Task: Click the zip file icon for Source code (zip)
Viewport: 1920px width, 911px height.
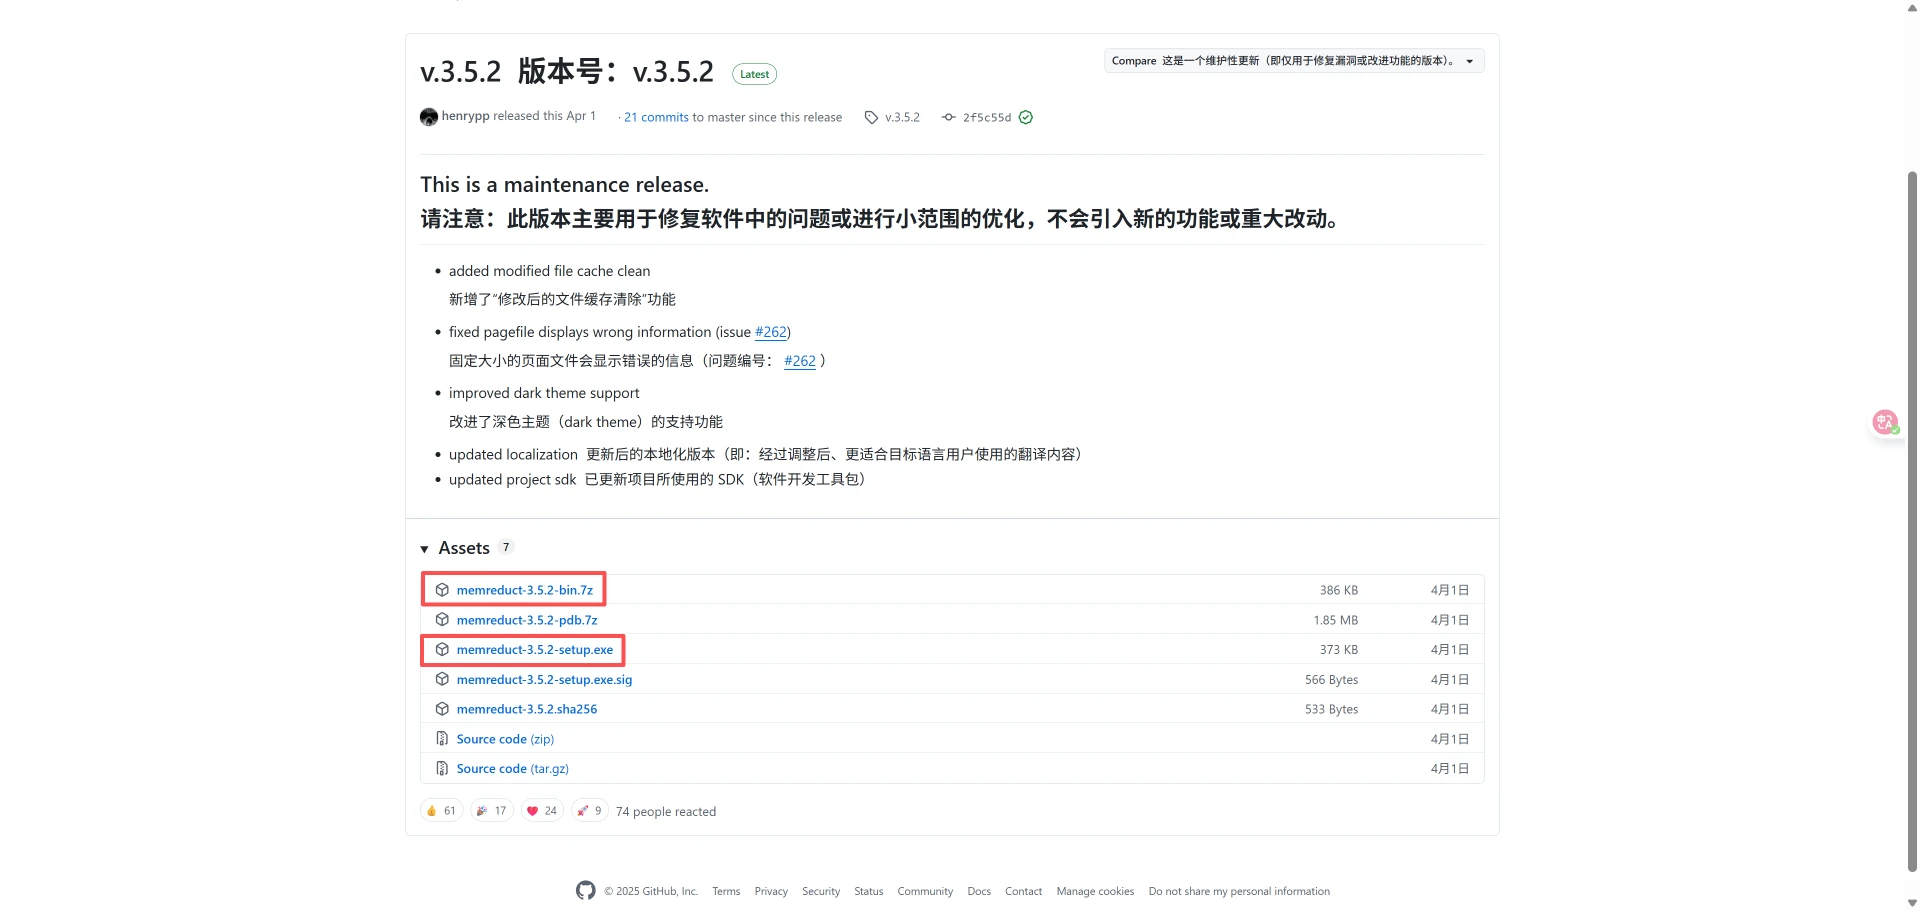Action: [x=442, y=739]
